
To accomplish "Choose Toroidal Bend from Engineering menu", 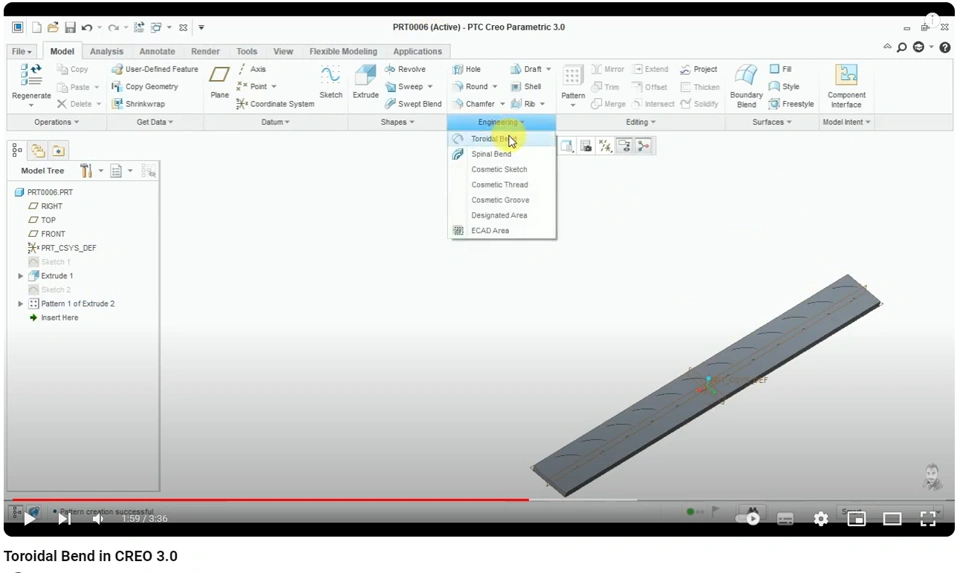I will 502,139.
